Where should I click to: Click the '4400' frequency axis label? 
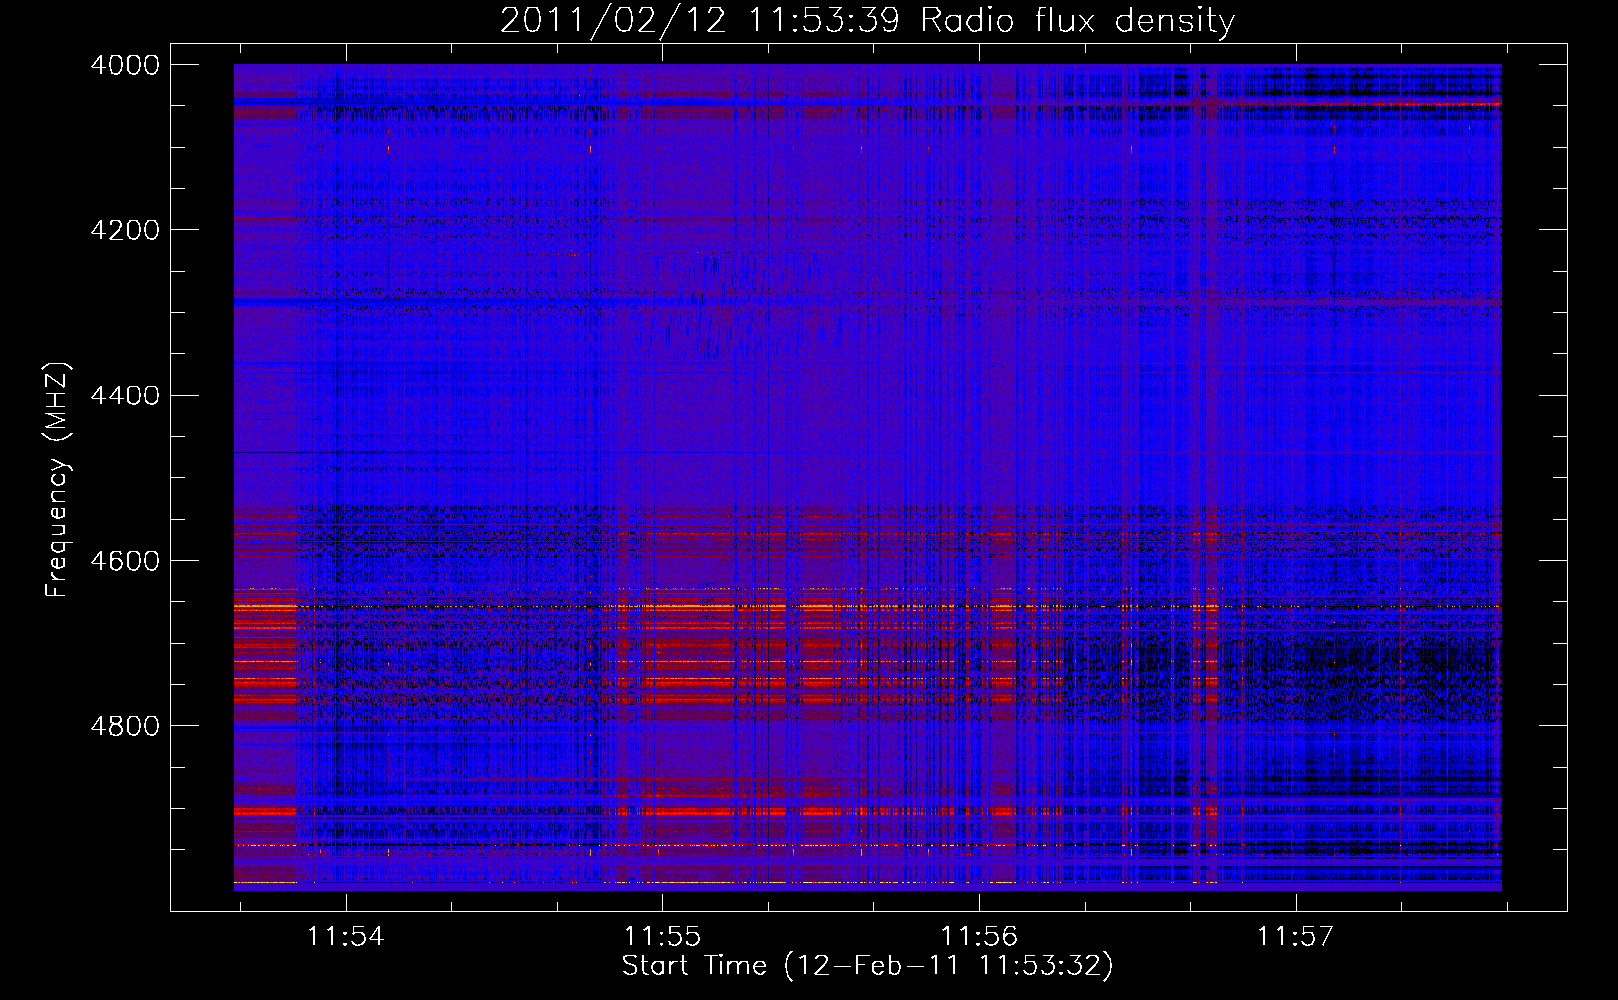tap(124, 396)
